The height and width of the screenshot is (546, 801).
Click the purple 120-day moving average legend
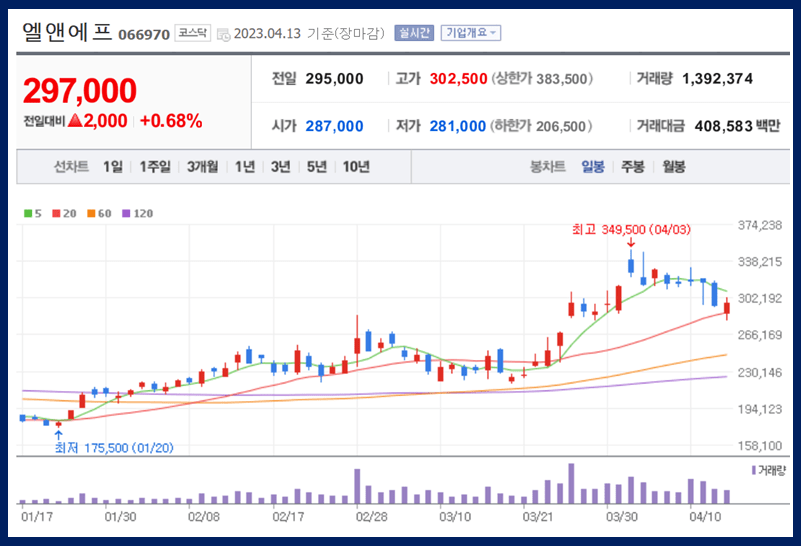click(x=137, y=213)
